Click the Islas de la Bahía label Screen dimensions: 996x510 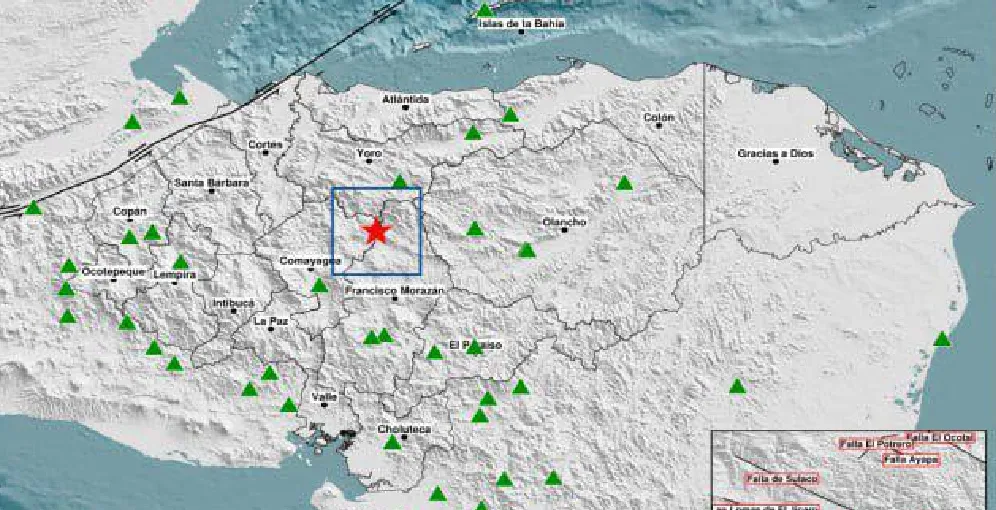click(521, 23)
